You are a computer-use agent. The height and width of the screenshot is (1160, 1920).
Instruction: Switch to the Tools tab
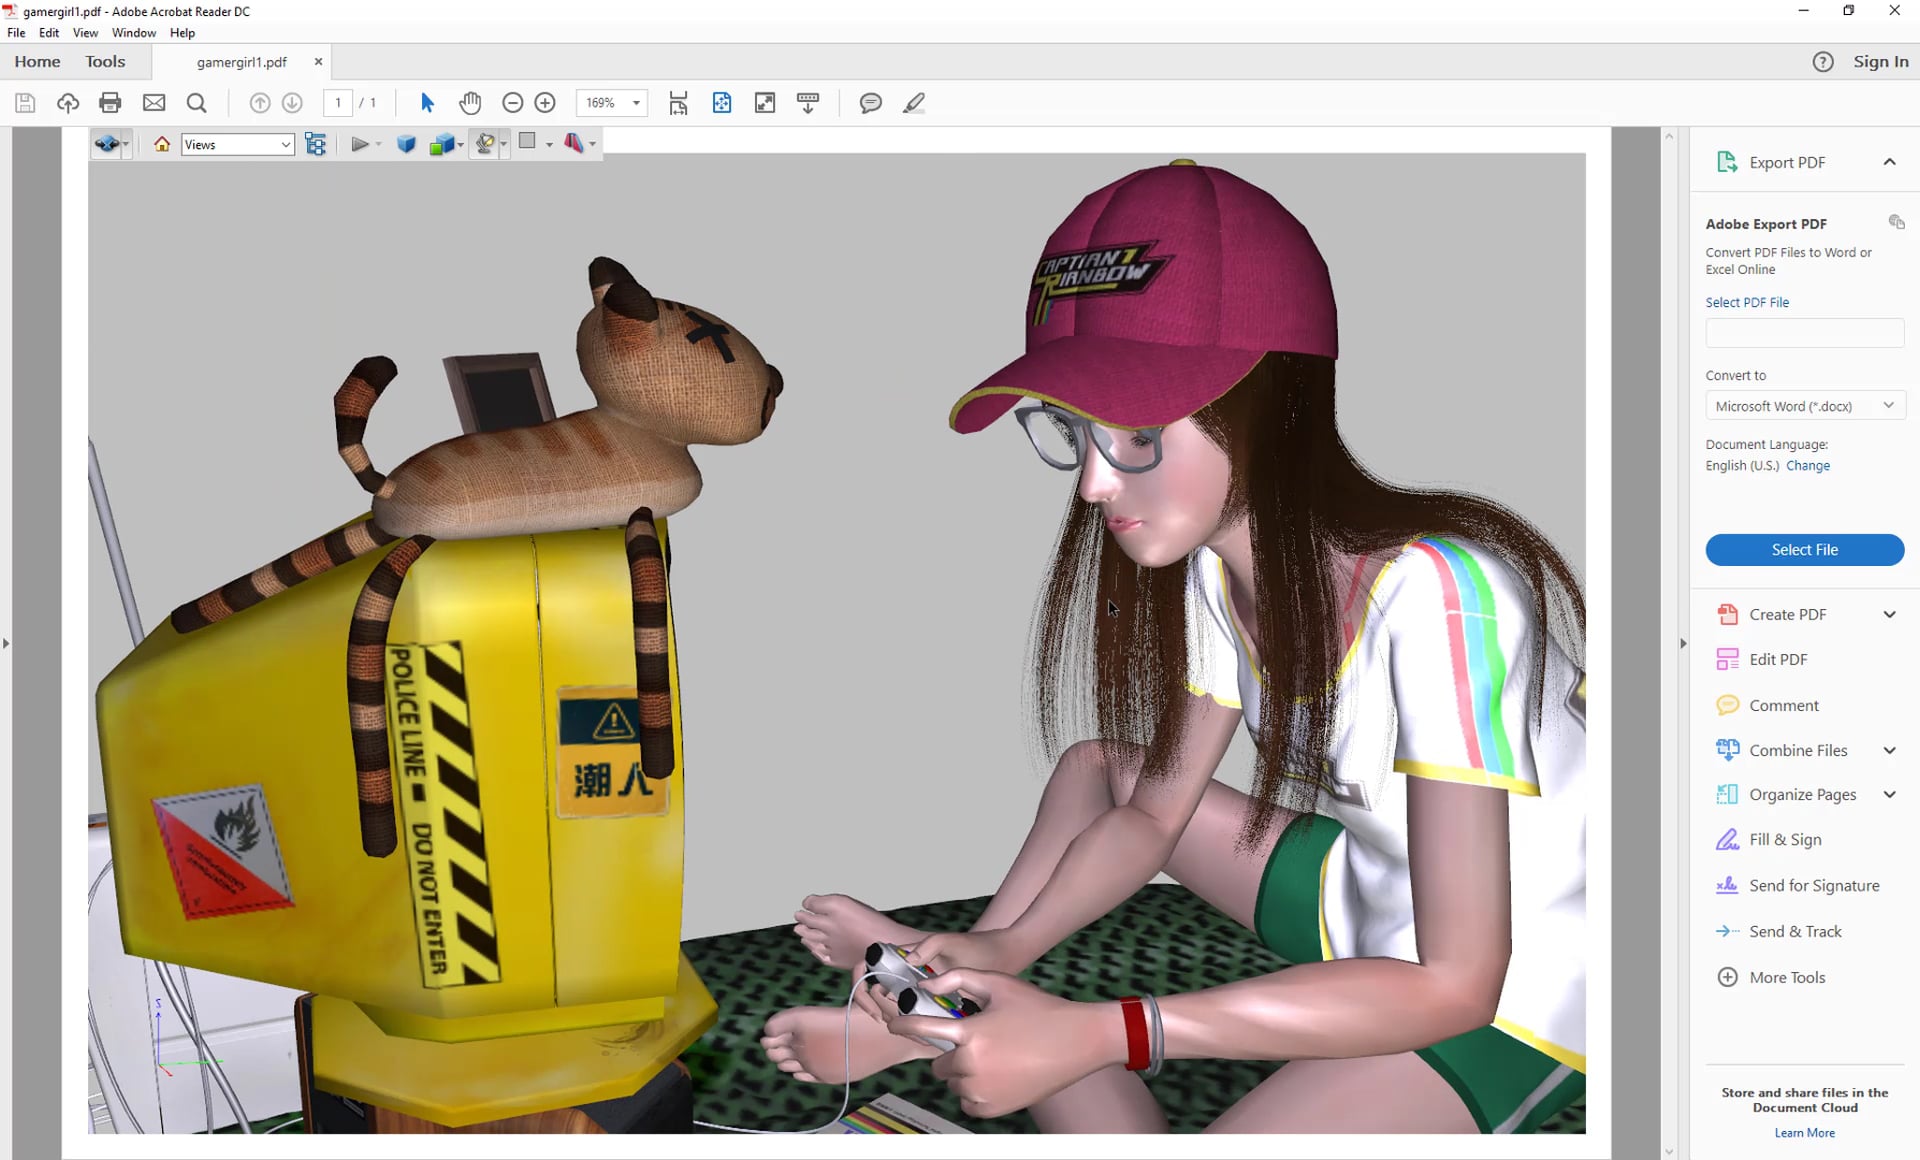click(x=105, y=61)
